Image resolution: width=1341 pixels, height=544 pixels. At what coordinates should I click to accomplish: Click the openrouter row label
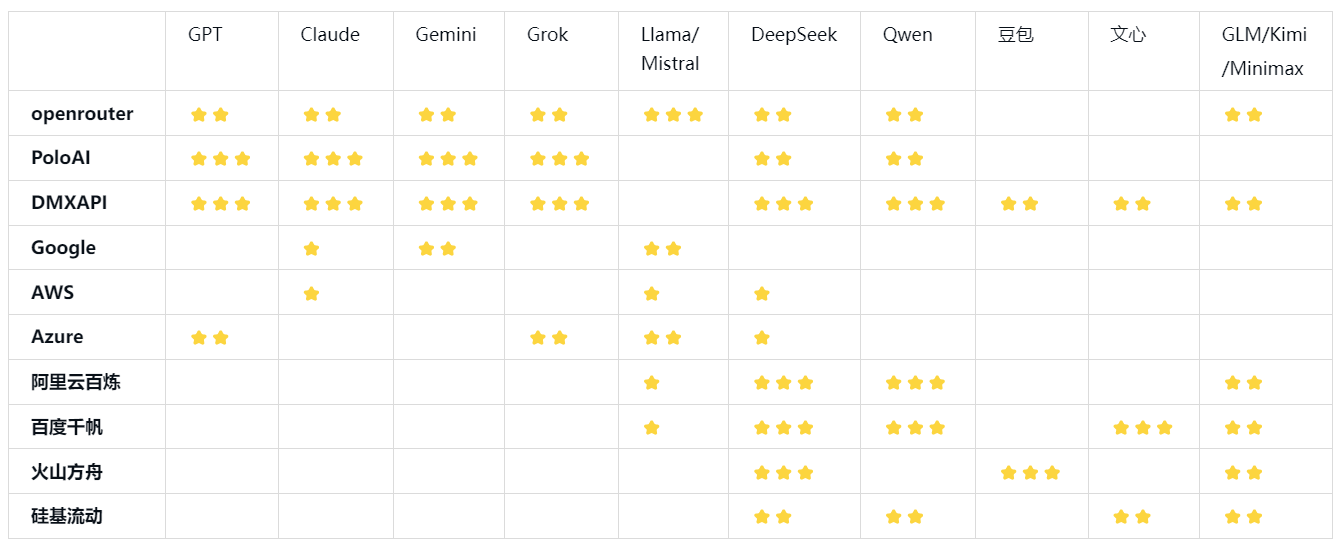(82, 114)
